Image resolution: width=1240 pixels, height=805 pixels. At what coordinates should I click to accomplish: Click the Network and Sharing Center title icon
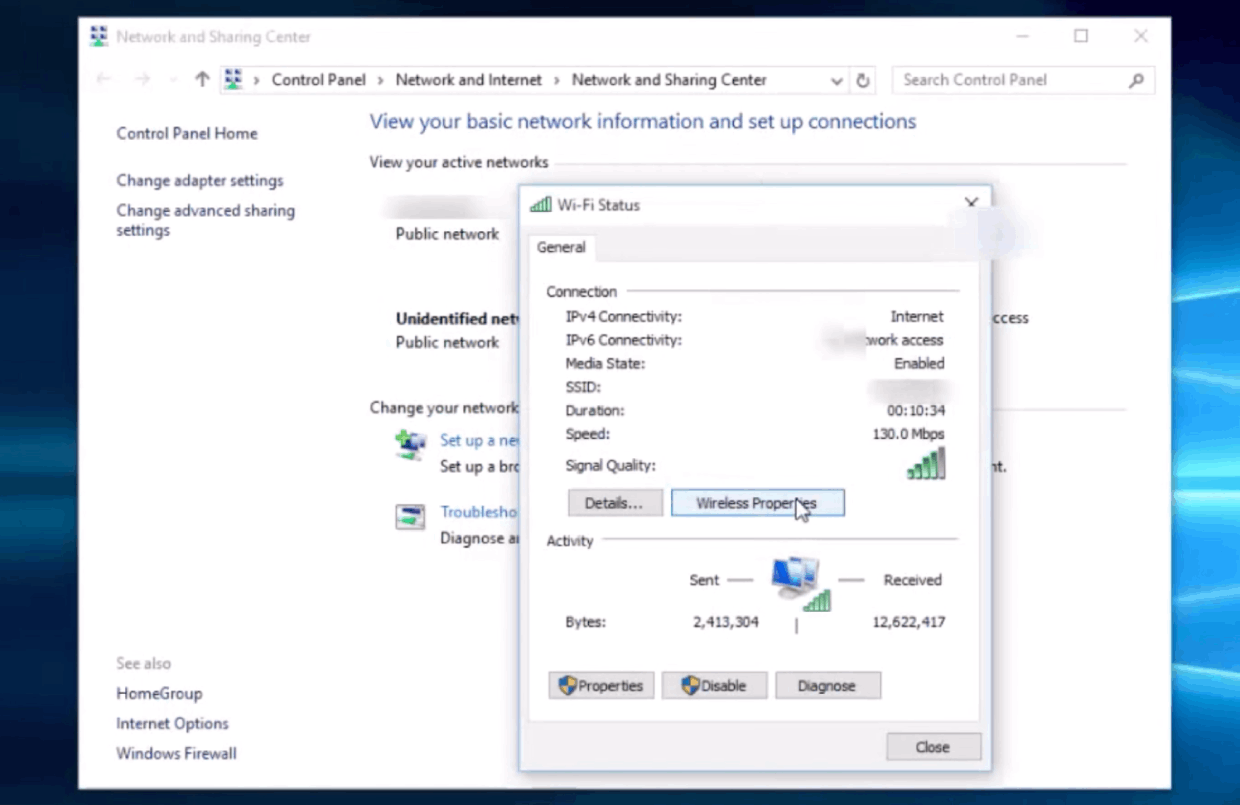[98, 37]
